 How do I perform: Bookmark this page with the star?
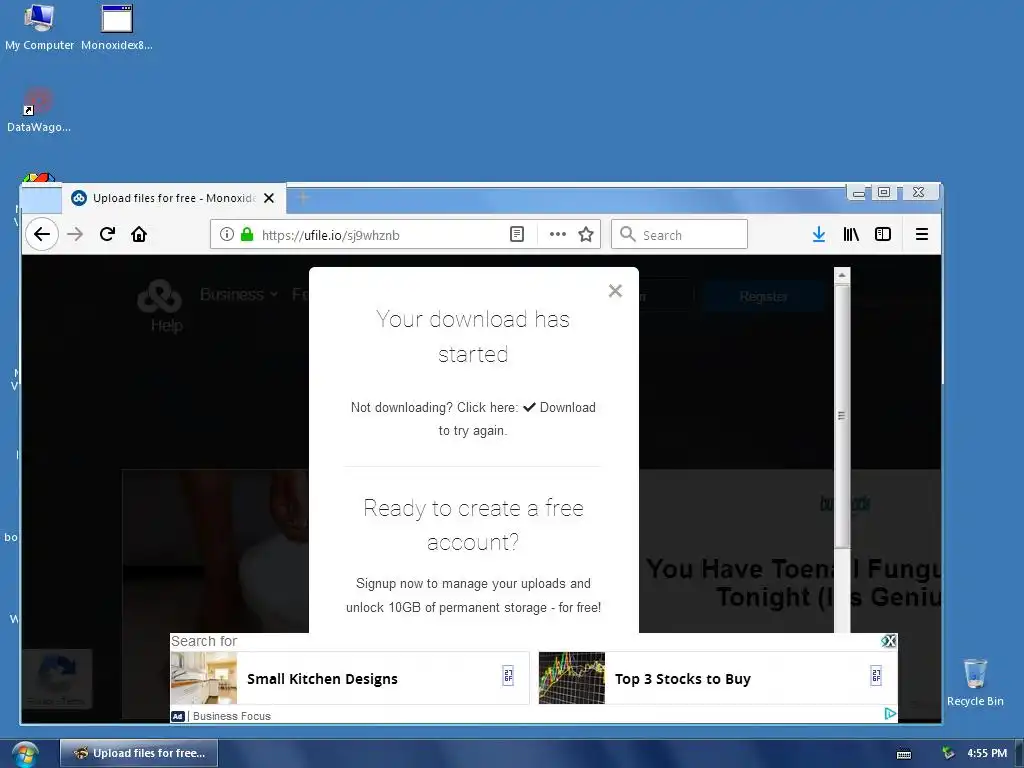(586, 234)
